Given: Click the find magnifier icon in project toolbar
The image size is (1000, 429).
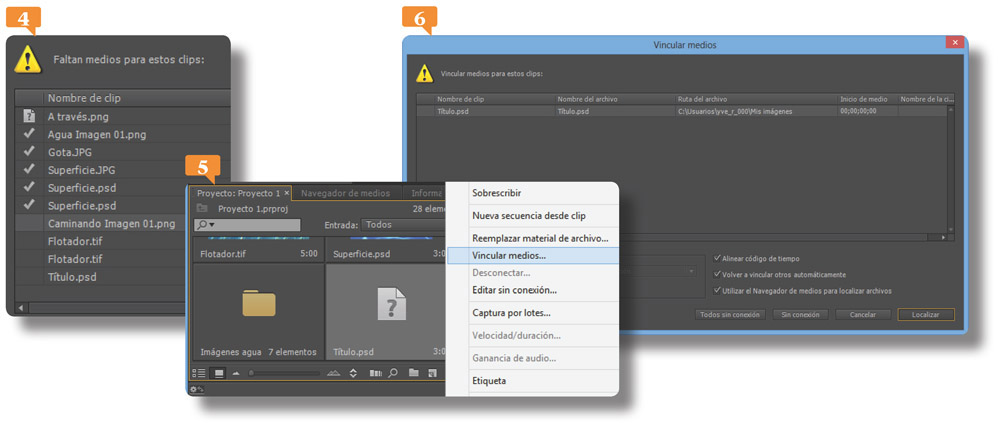Looking at the screenshot, I should (x=393, y=373).
